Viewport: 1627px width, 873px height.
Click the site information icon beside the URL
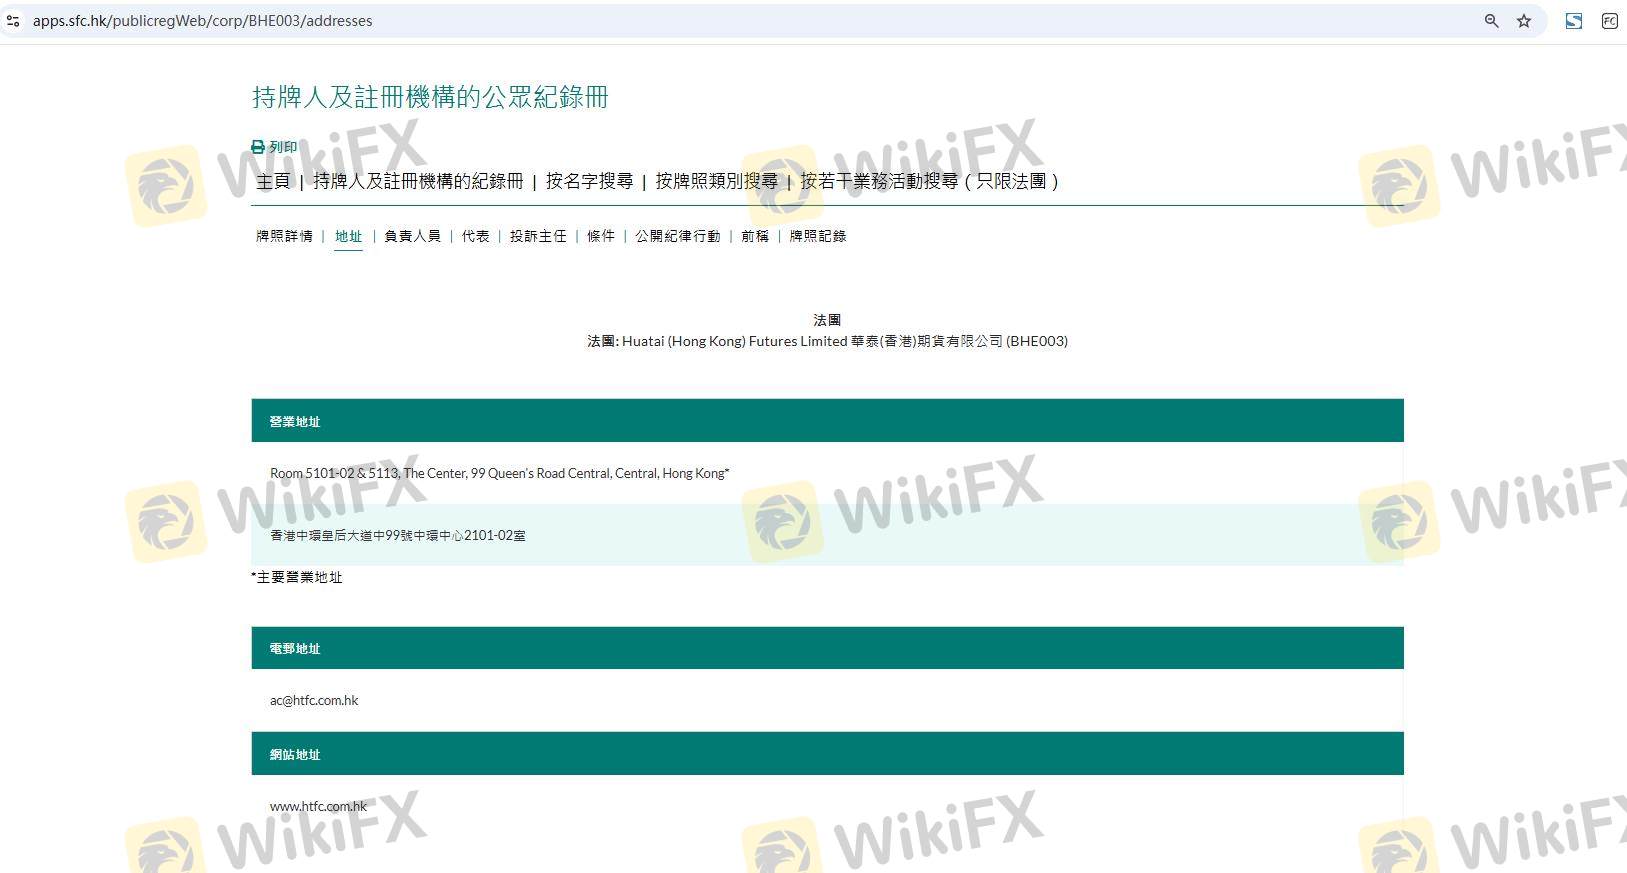pyautogui.click(x=13, y=21)
